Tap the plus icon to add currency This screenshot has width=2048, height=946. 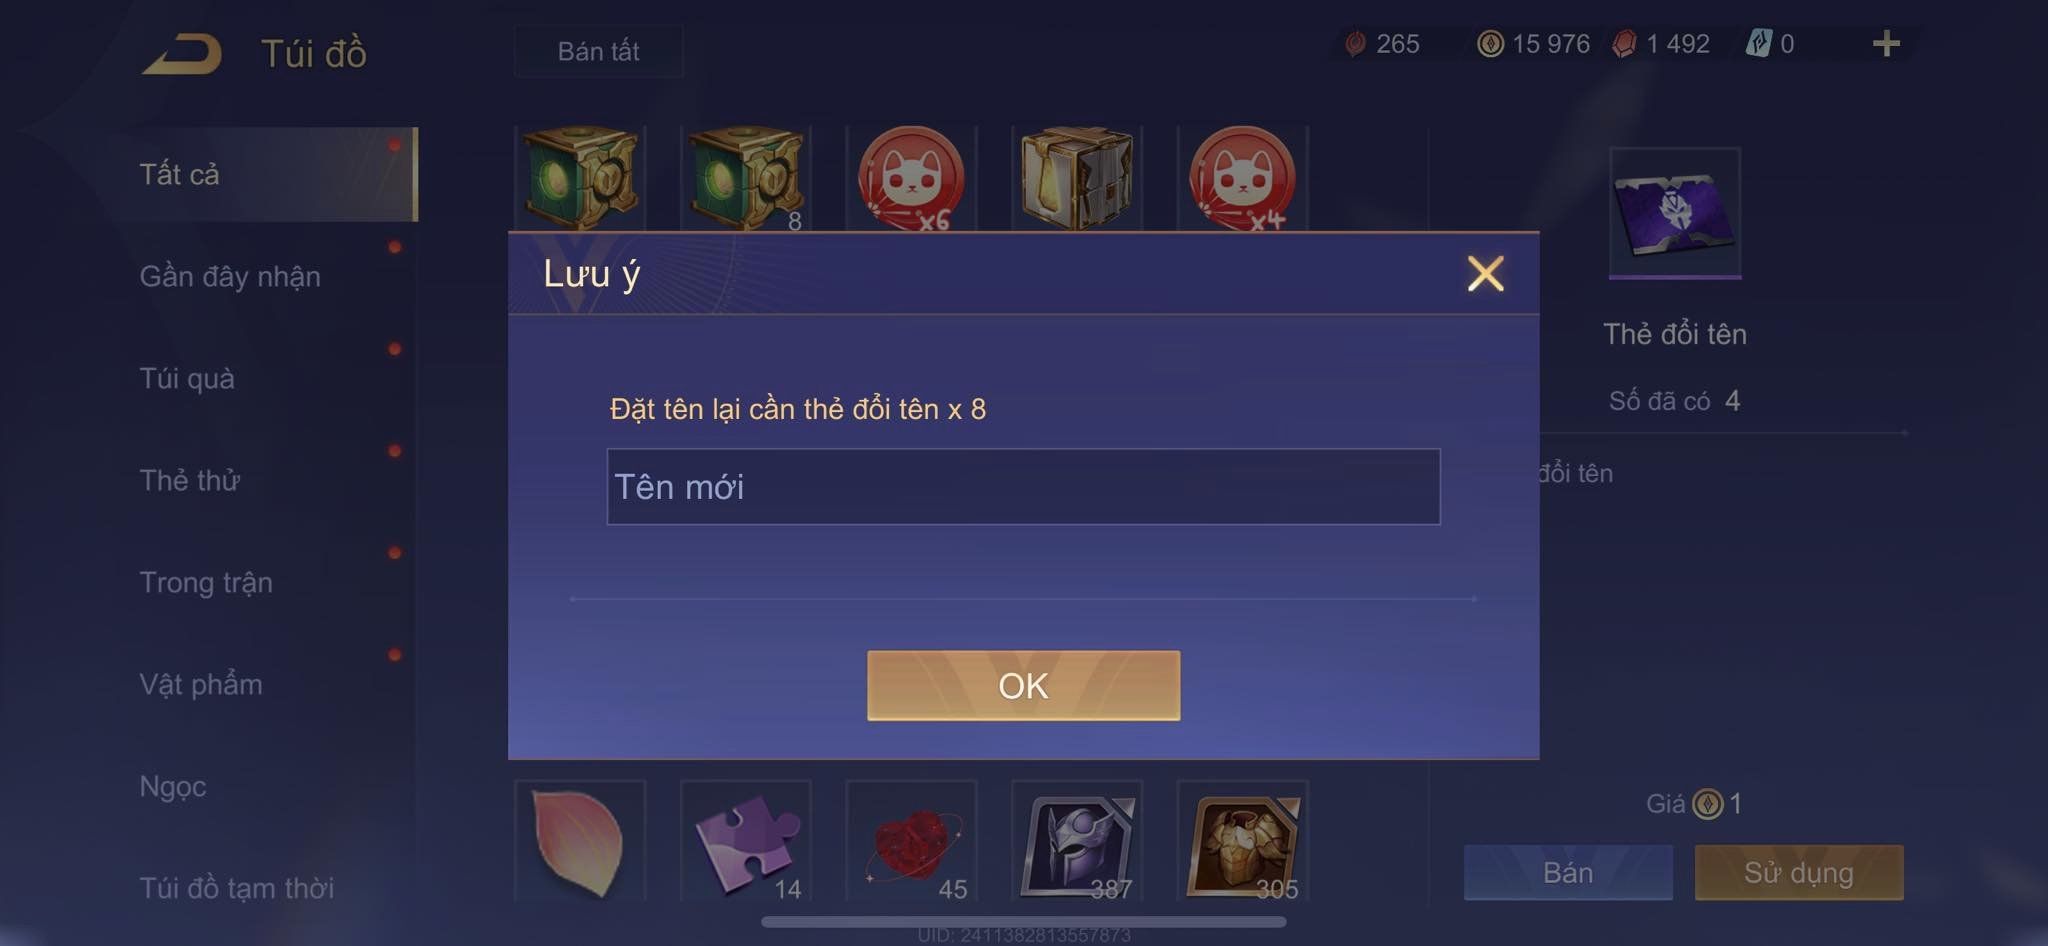coord(1886,43)
